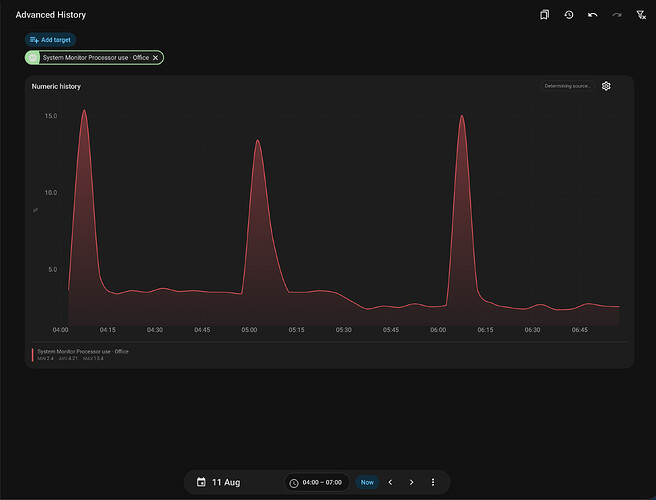Open the three-dot more options menu
The image size is (656, 500).
(x=433, y=482)
